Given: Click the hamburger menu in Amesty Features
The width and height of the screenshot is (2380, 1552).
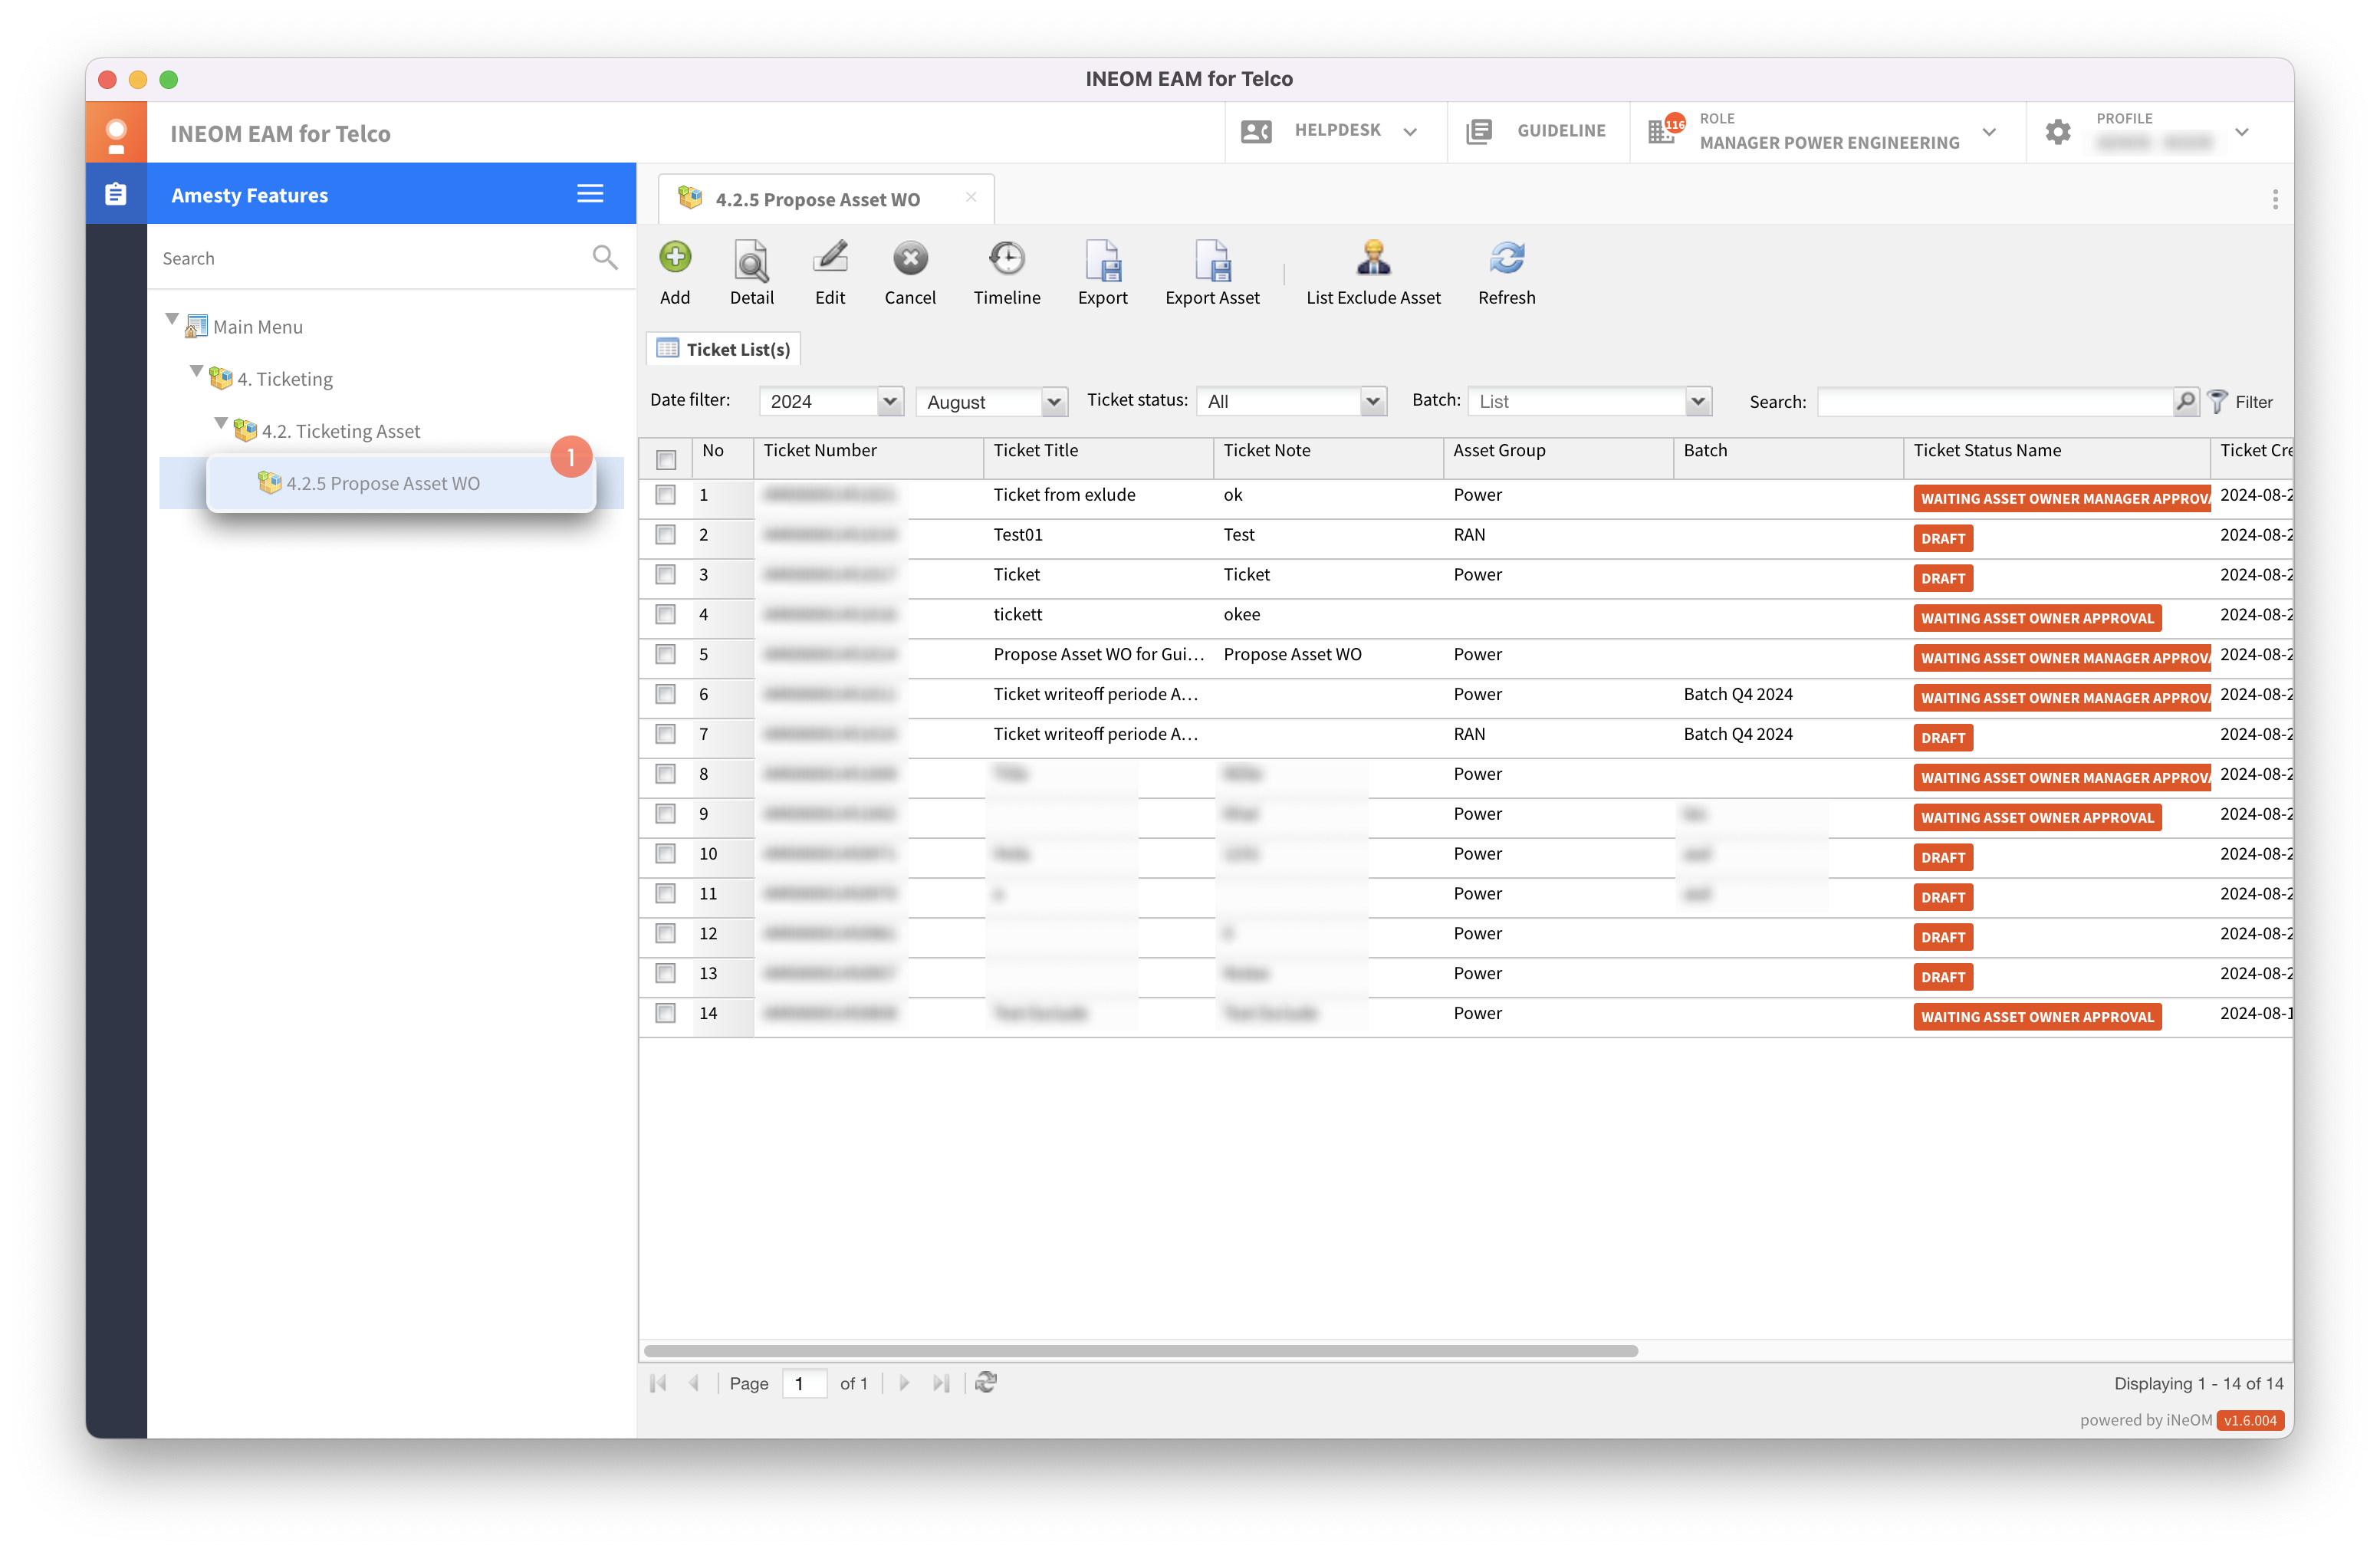Looking at the screenshot, I should pos(590,194).
